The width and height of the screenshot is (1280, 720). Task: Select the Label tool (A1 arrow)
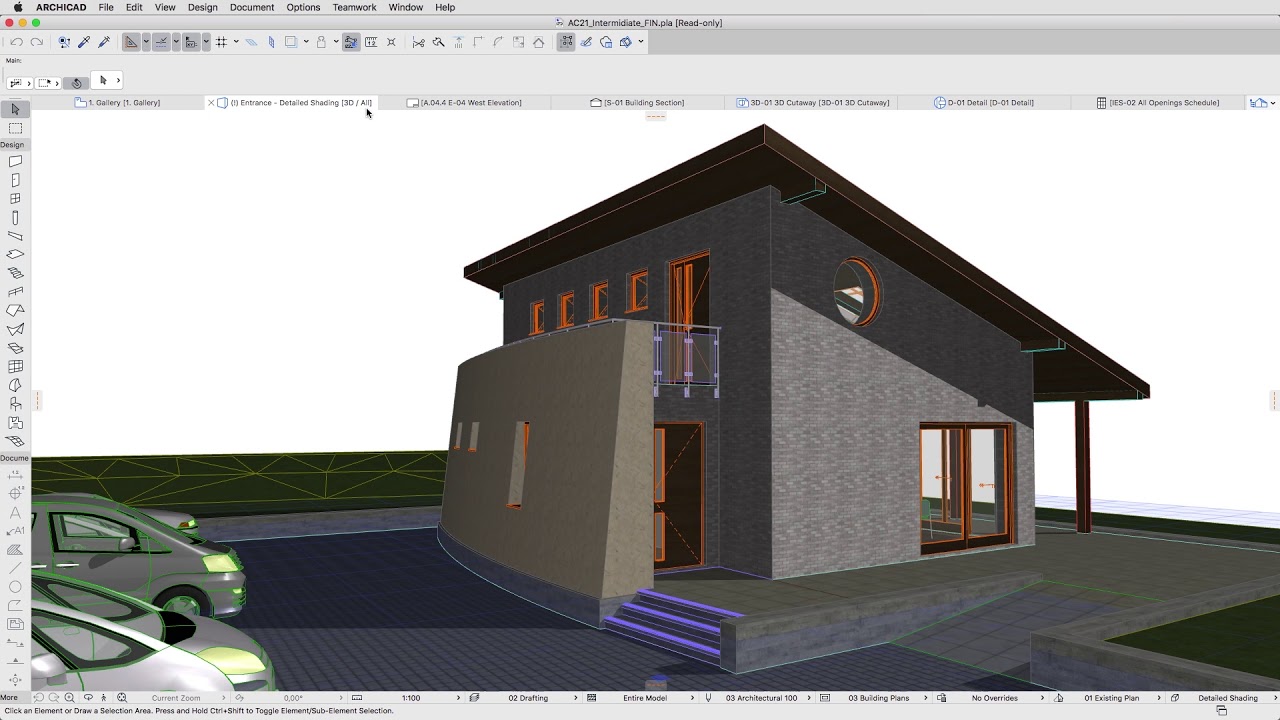click(15, 531)
